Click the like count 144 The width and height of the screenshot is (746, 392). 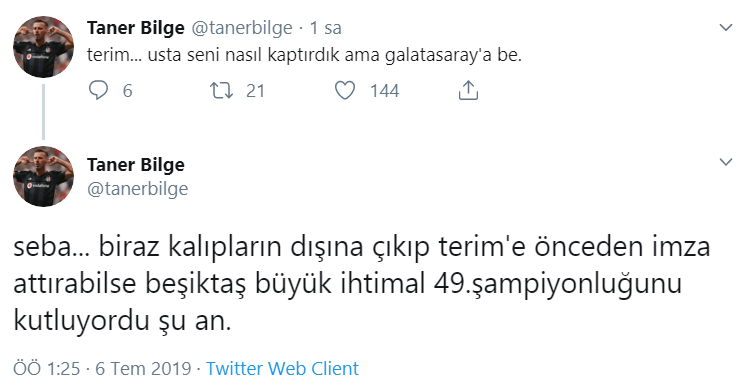pyautogui.click(x=385, y=91)
